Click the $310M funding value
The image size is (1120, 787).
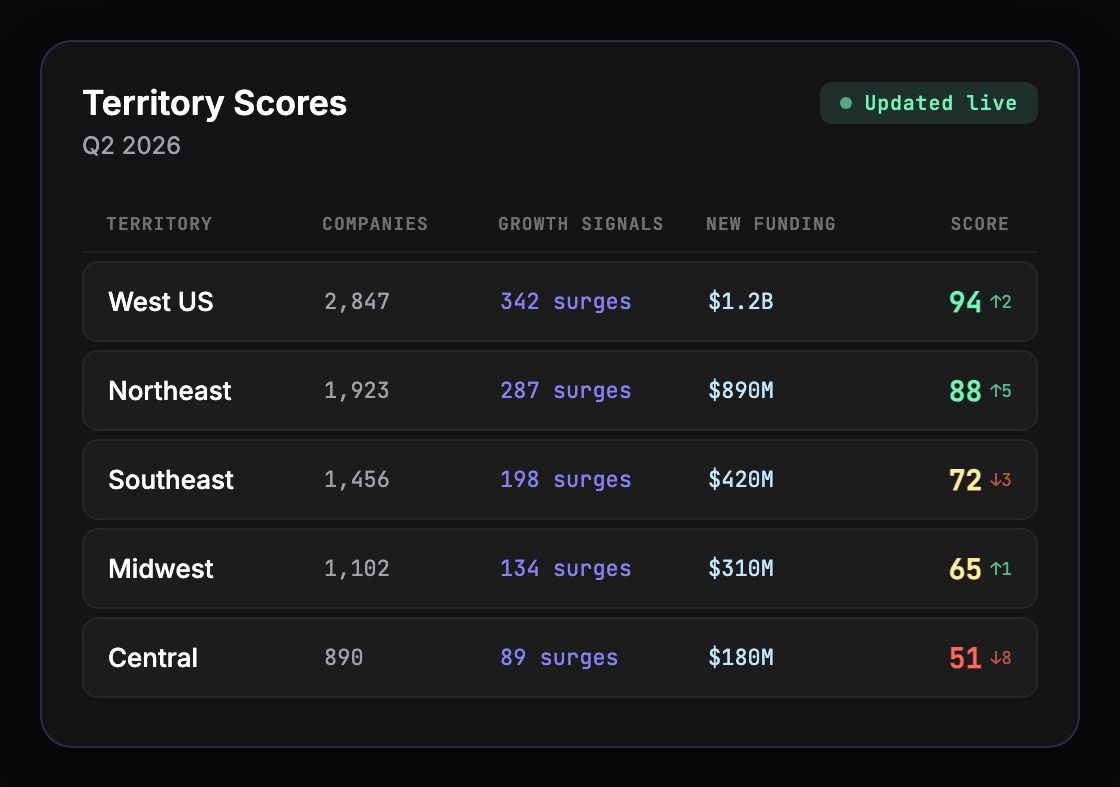coord(741,568)
